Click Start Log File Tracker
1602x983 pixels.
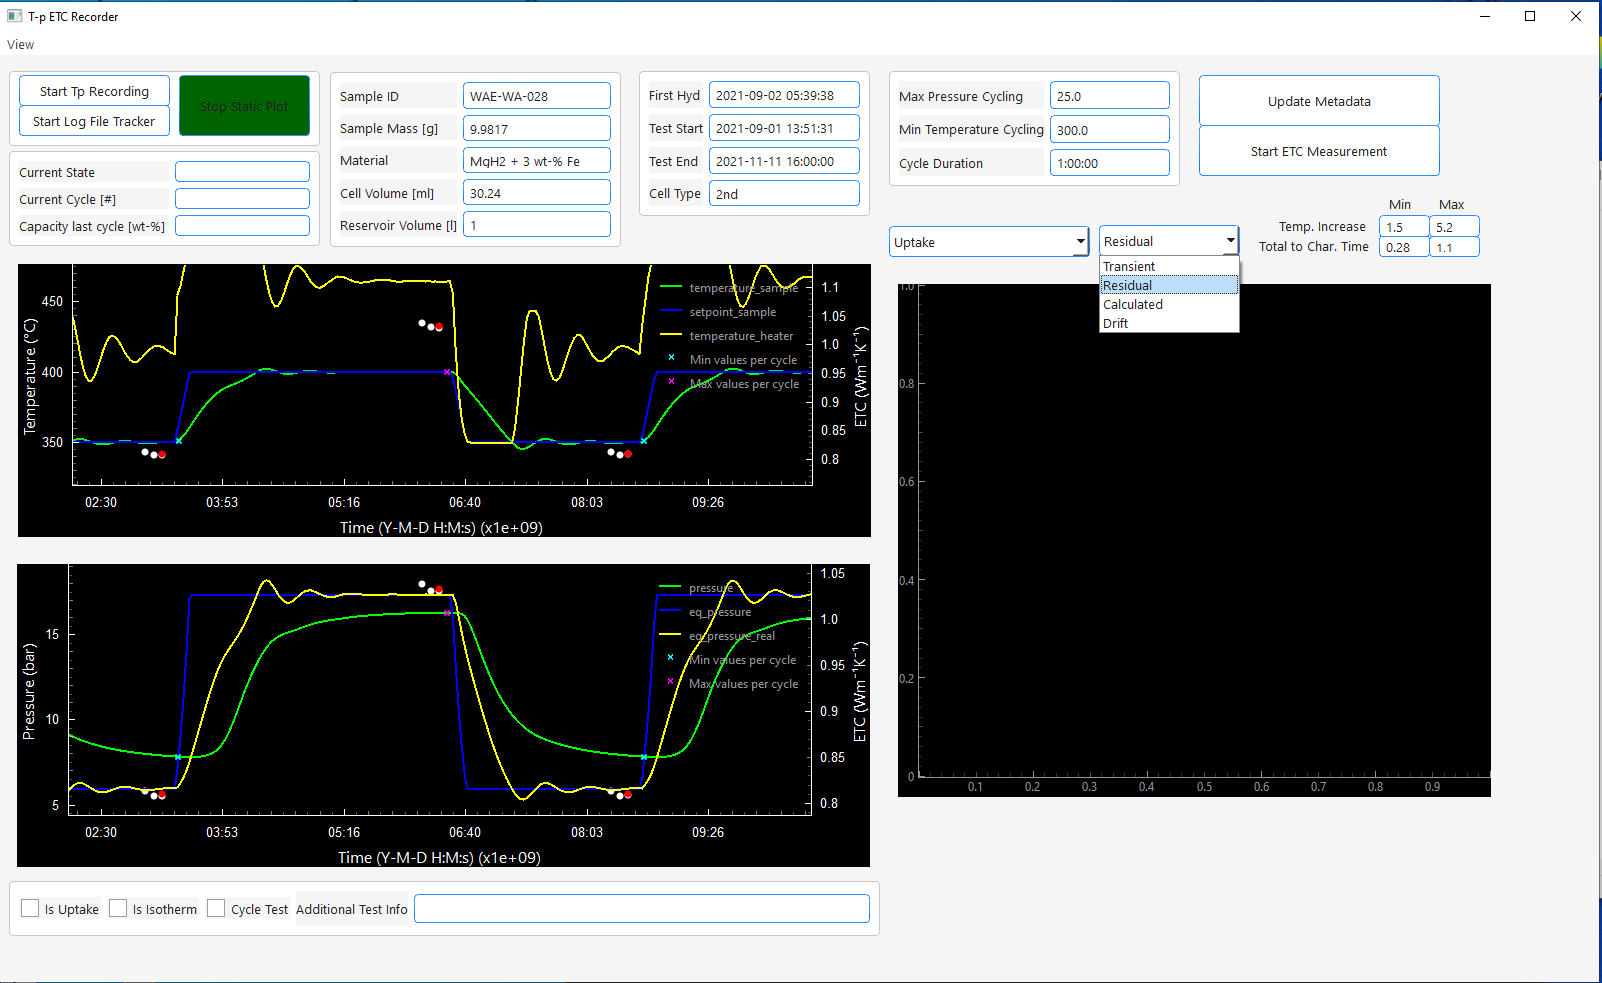click(x=93, y=121)
